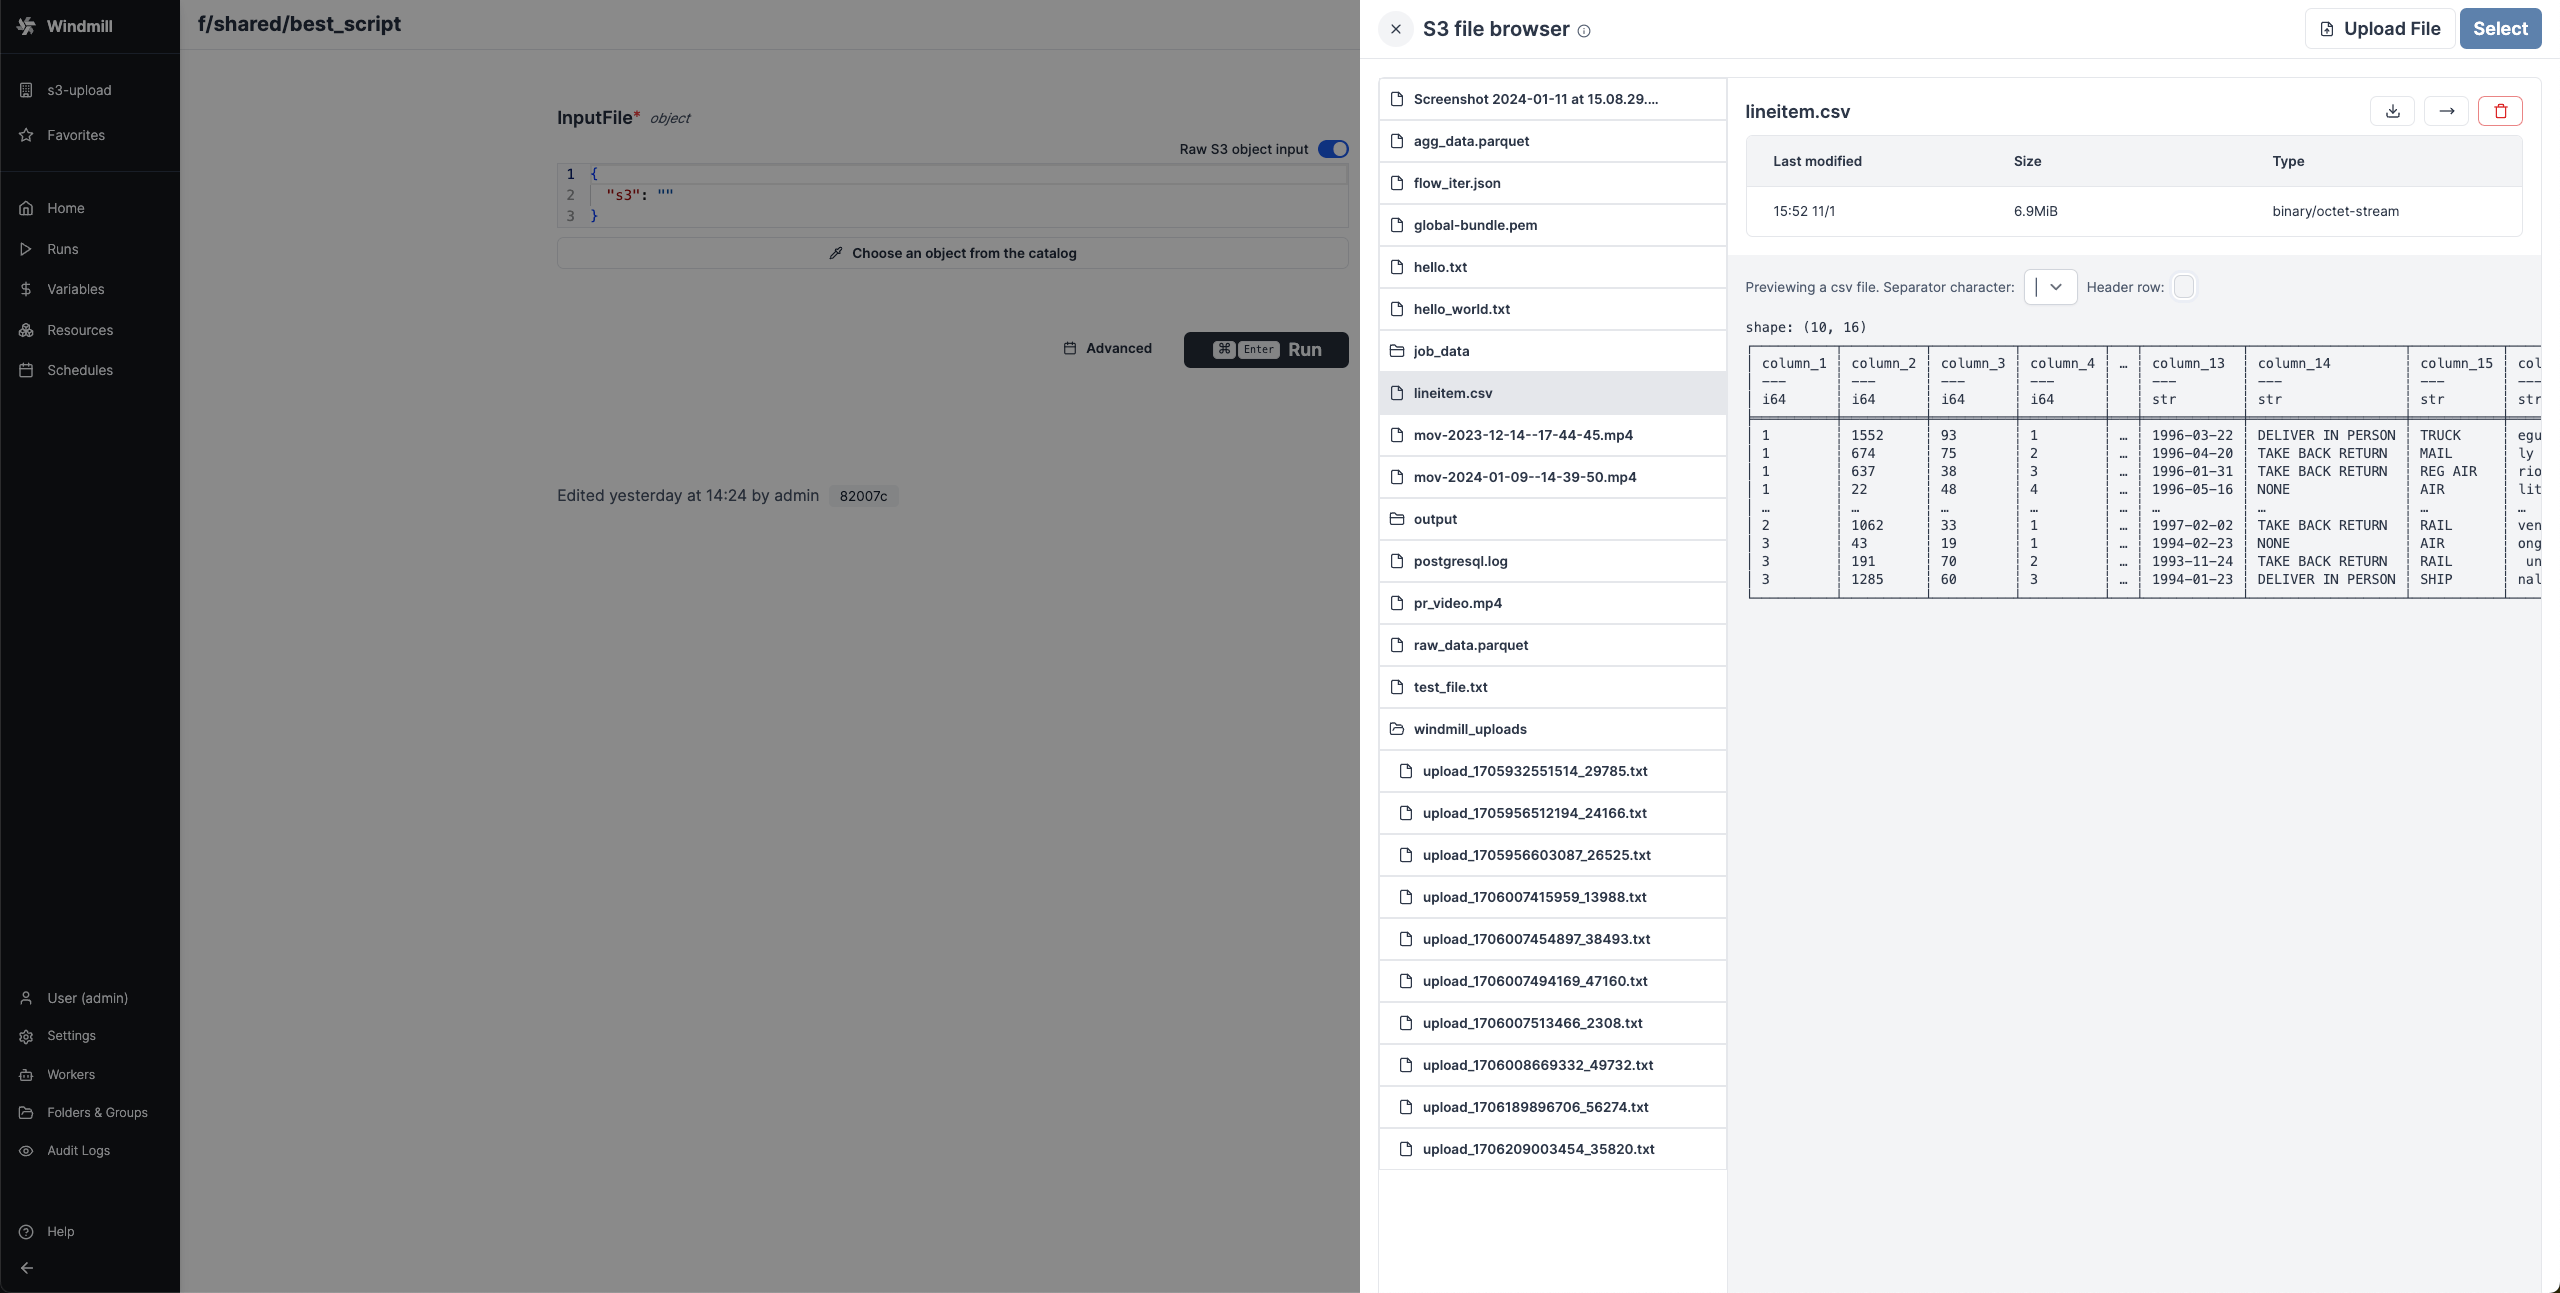The height and width of the screenshot is (1293, 2560).
Task: Select pr_video.mp4 file
Action: (x=1552, y=603)
